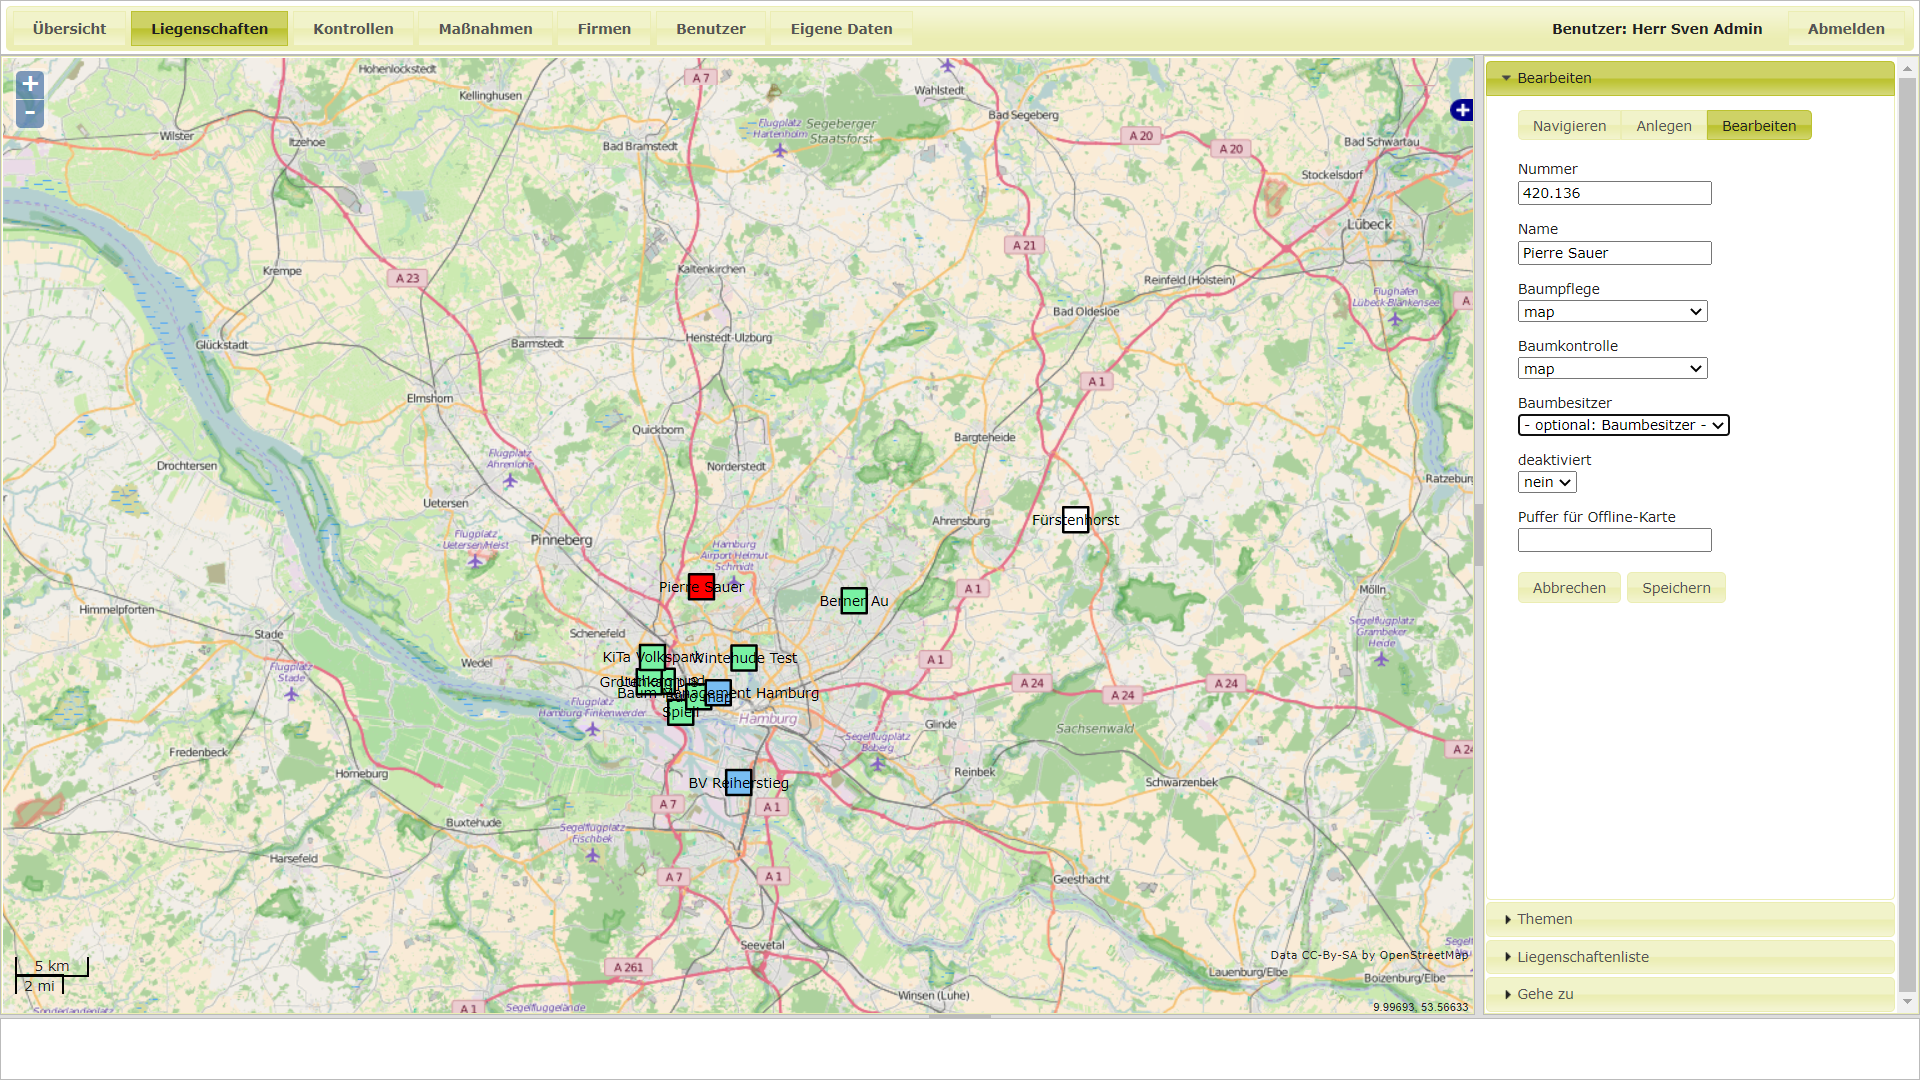Image resolution: width=1920 pixels, height=1080 pixels.
Task: Select the white Fürstenhorst map marker
Action: [x=1075, y=520]
